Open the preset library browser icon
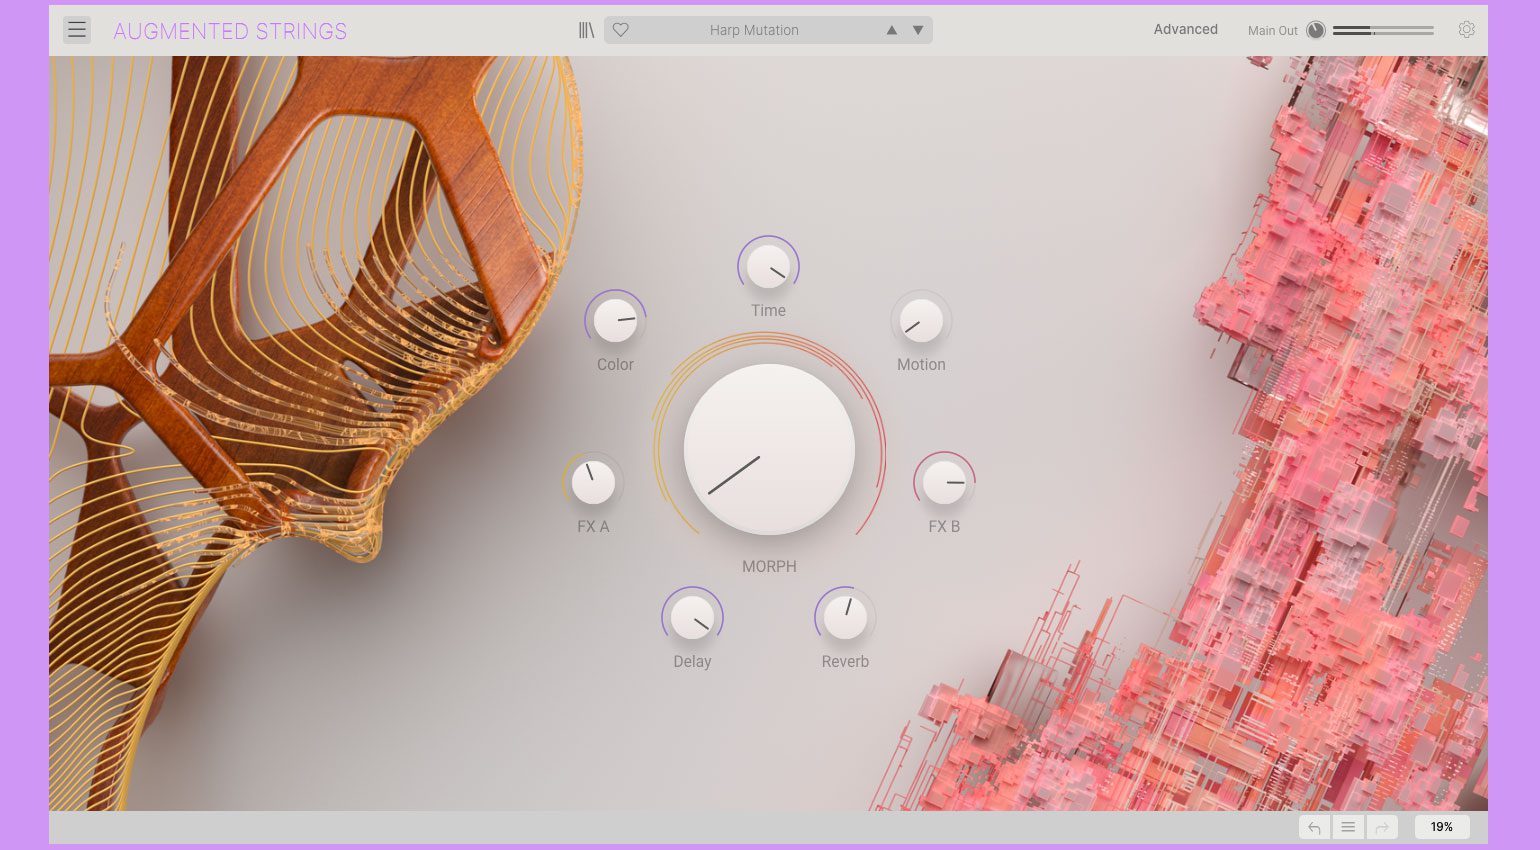Viewport: 1540px width, 850px height. point(587,30)
